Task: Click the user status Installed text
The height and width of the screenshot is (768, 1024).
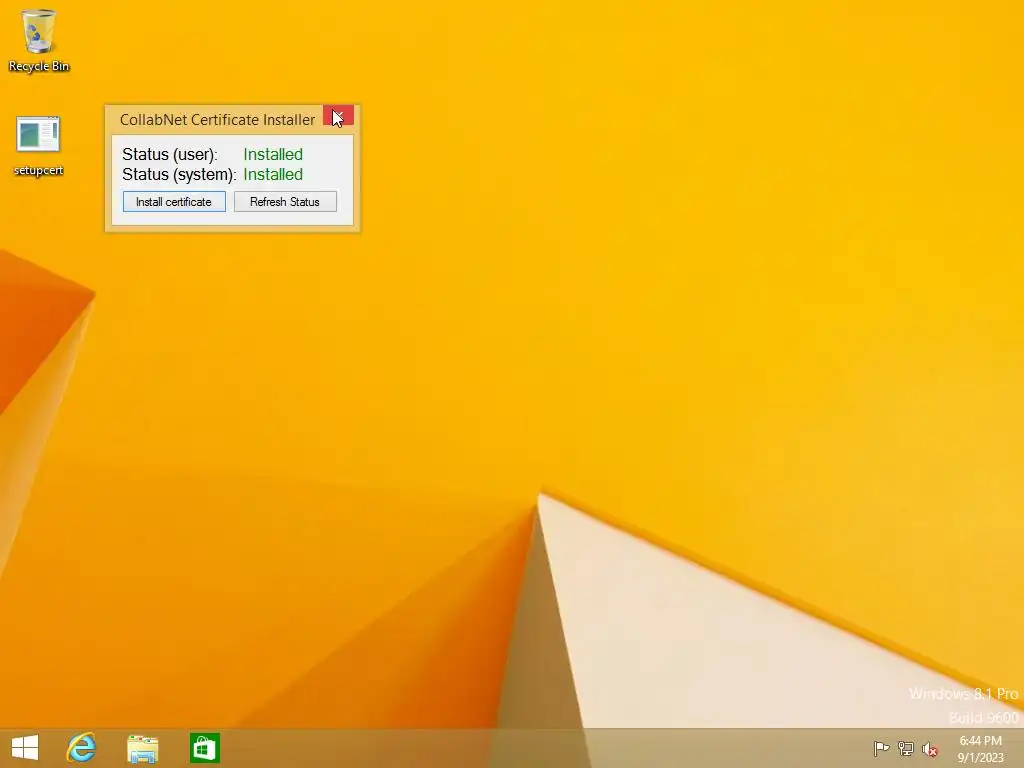Action: click(273, 154)
